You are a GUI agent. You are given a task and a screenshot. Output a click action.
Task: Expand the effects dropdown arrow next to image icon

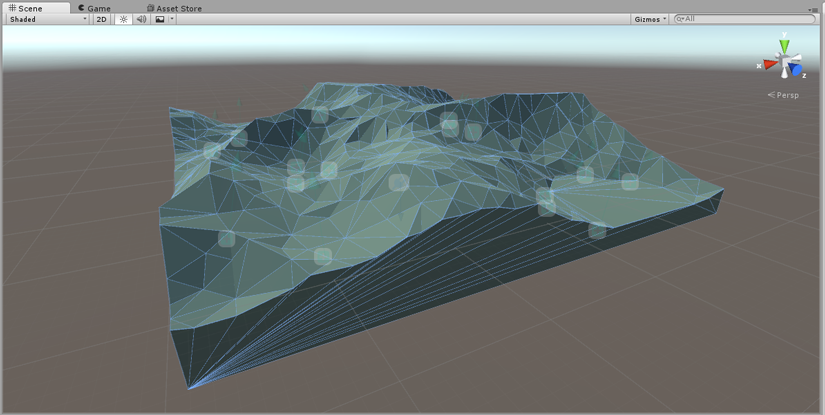[x=172, y=19]
